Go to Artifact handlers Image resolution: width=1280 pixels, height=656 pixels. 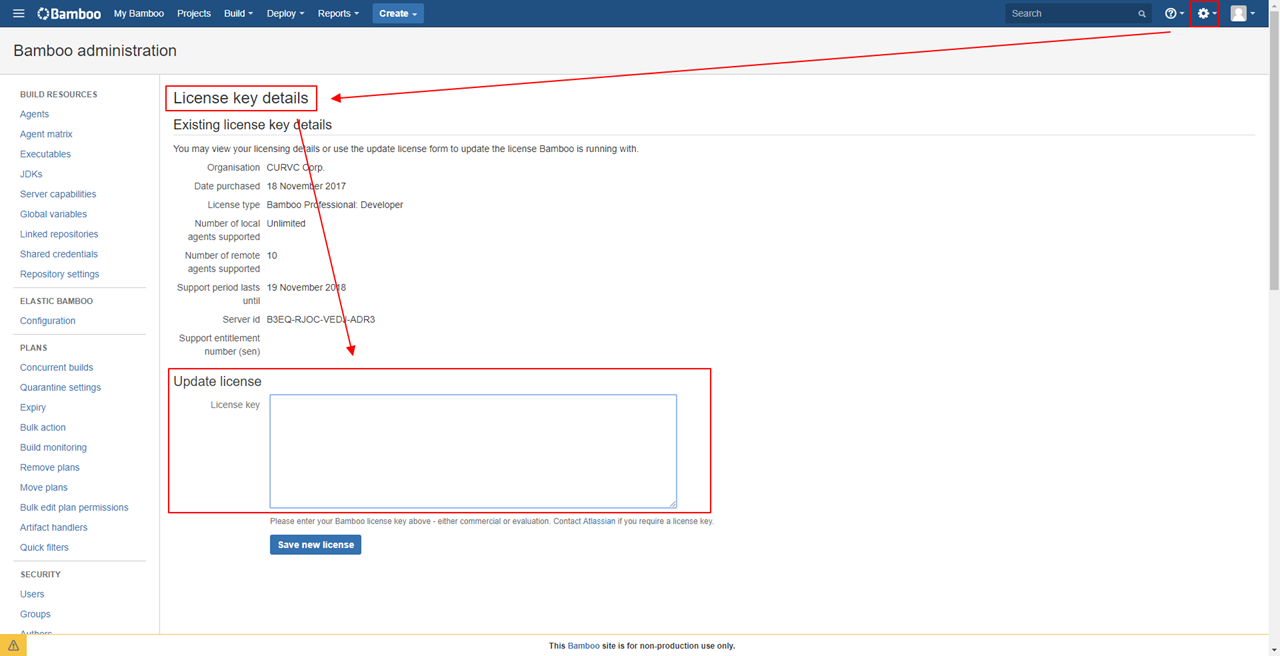pos(54,527)
